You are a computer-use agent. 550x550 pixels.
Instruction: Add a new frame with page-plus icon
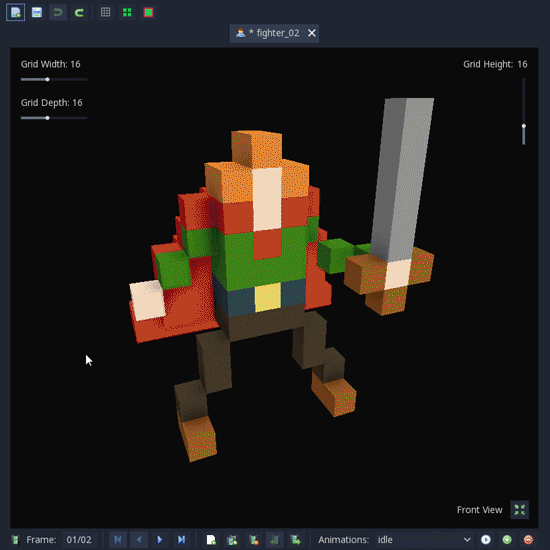pyautogui.click(x=211, y=539)
